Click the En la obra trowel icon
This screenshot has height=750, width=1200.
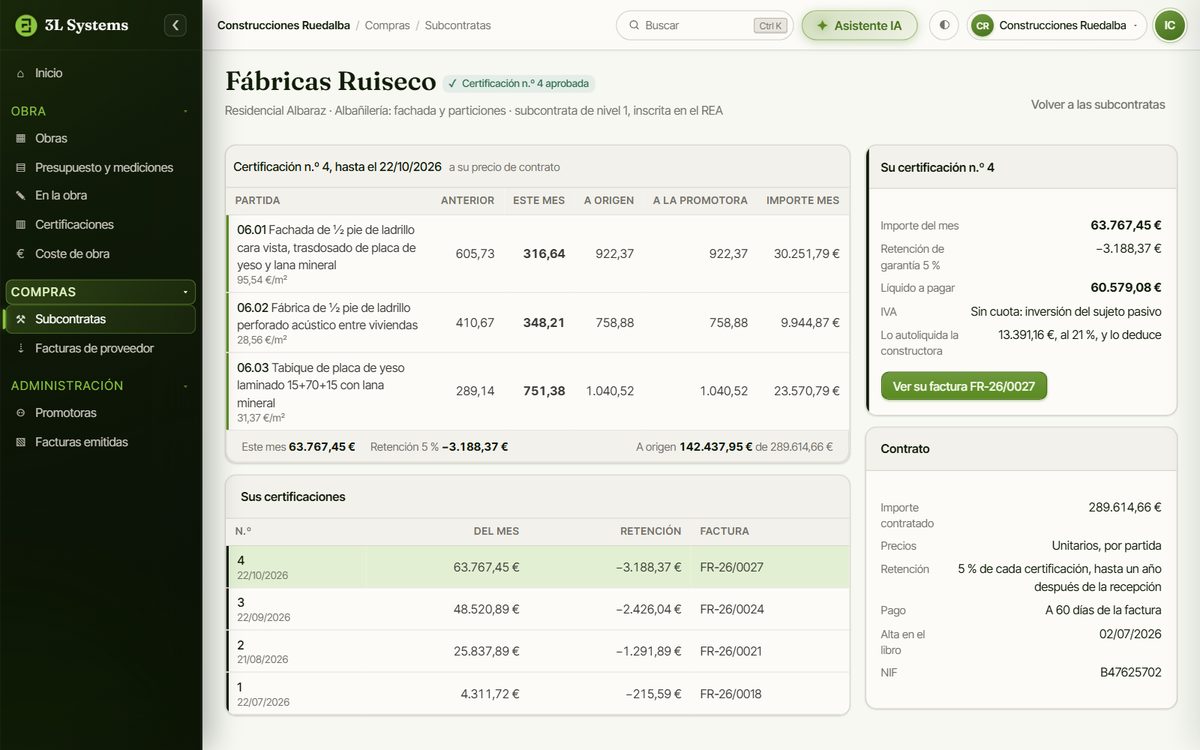[x=20, y=196]
